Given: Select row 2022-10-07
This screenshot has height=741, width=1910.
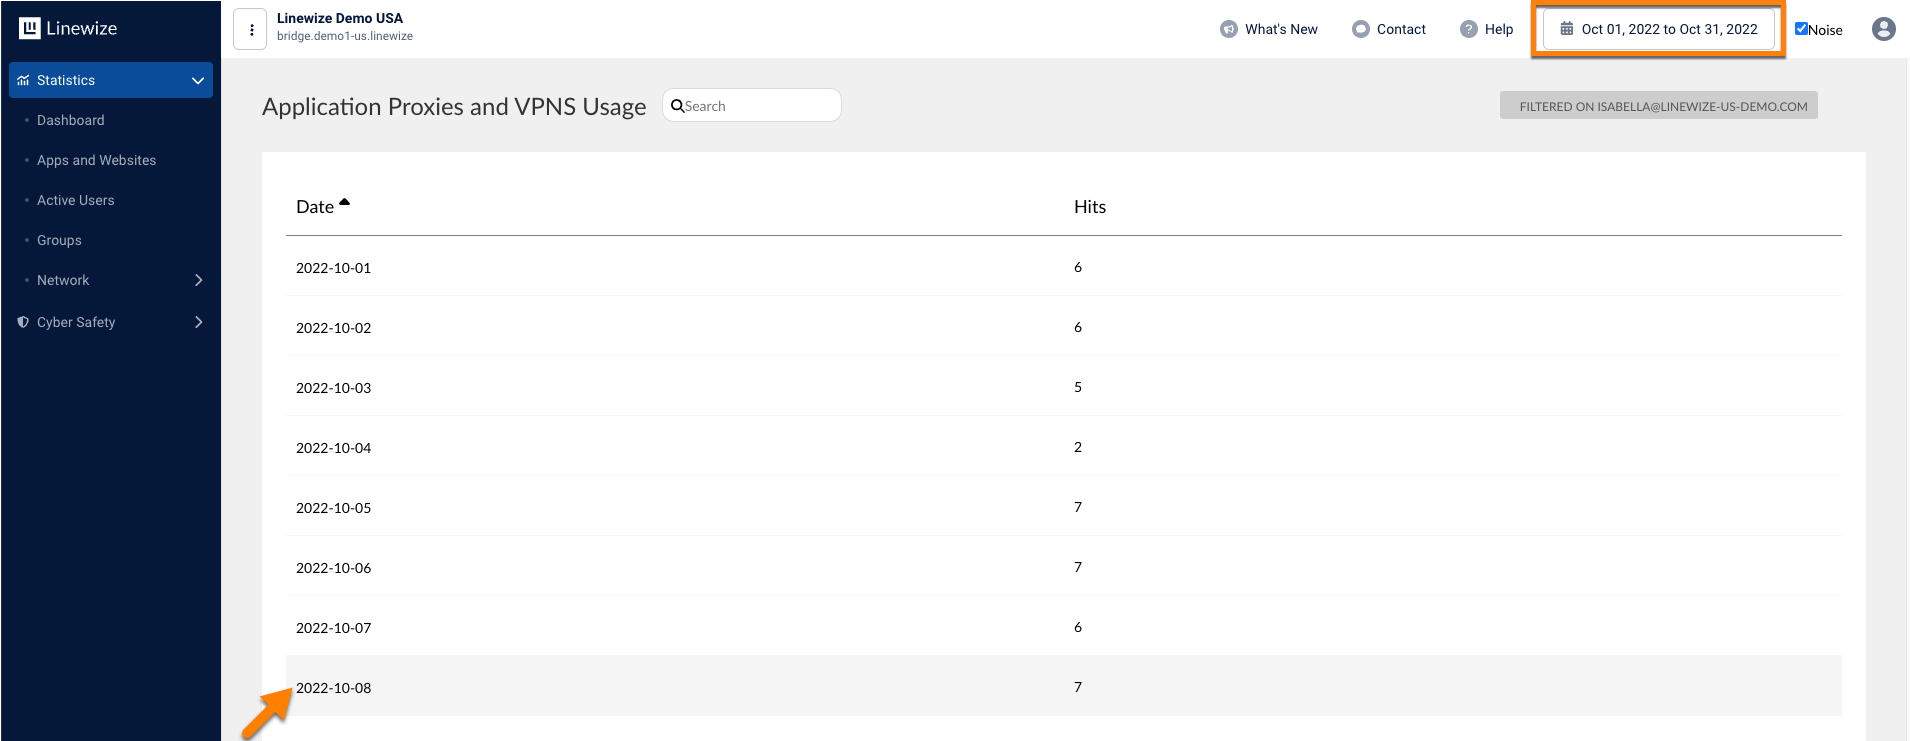Looking at the screenshot, I should coord(1064,627).
